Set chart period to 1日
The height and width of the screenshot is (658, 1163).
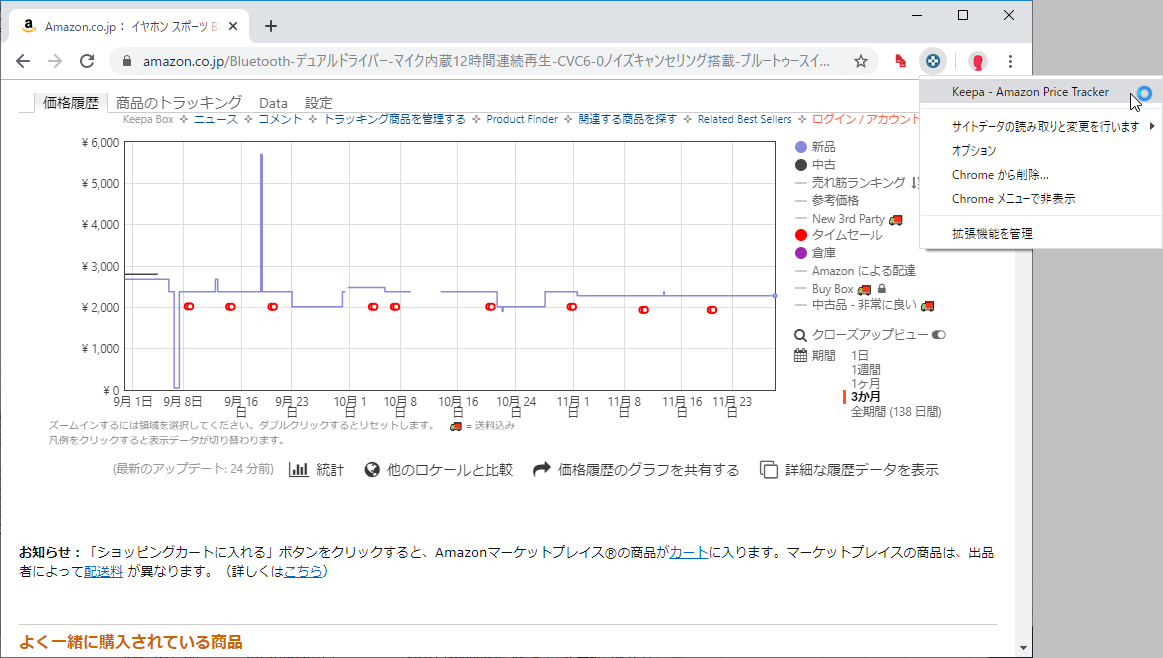860,355
